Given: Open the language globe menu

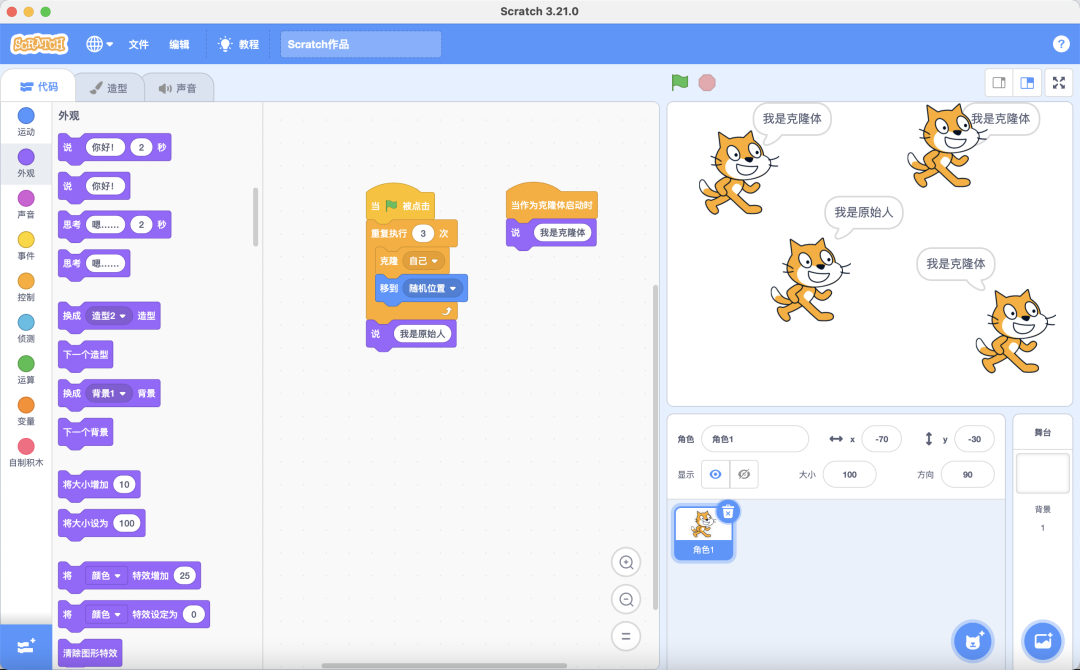Looking at the screenshot, I should pos(99,44).
